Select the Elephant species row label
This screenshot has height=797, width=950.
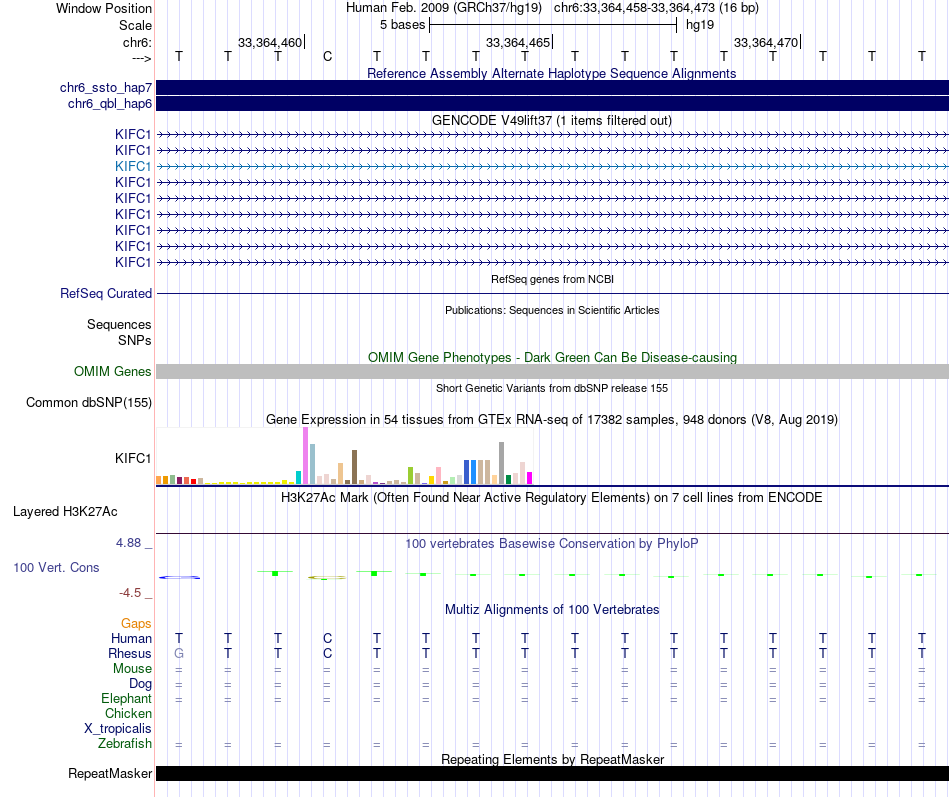click(x=126, y=699)
